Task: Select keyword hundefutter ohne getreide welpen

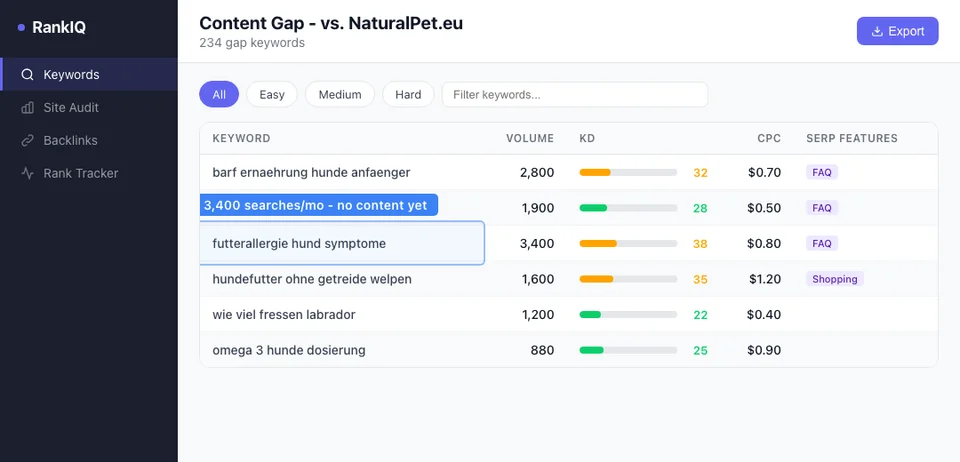Action: [x=312, y=279]
